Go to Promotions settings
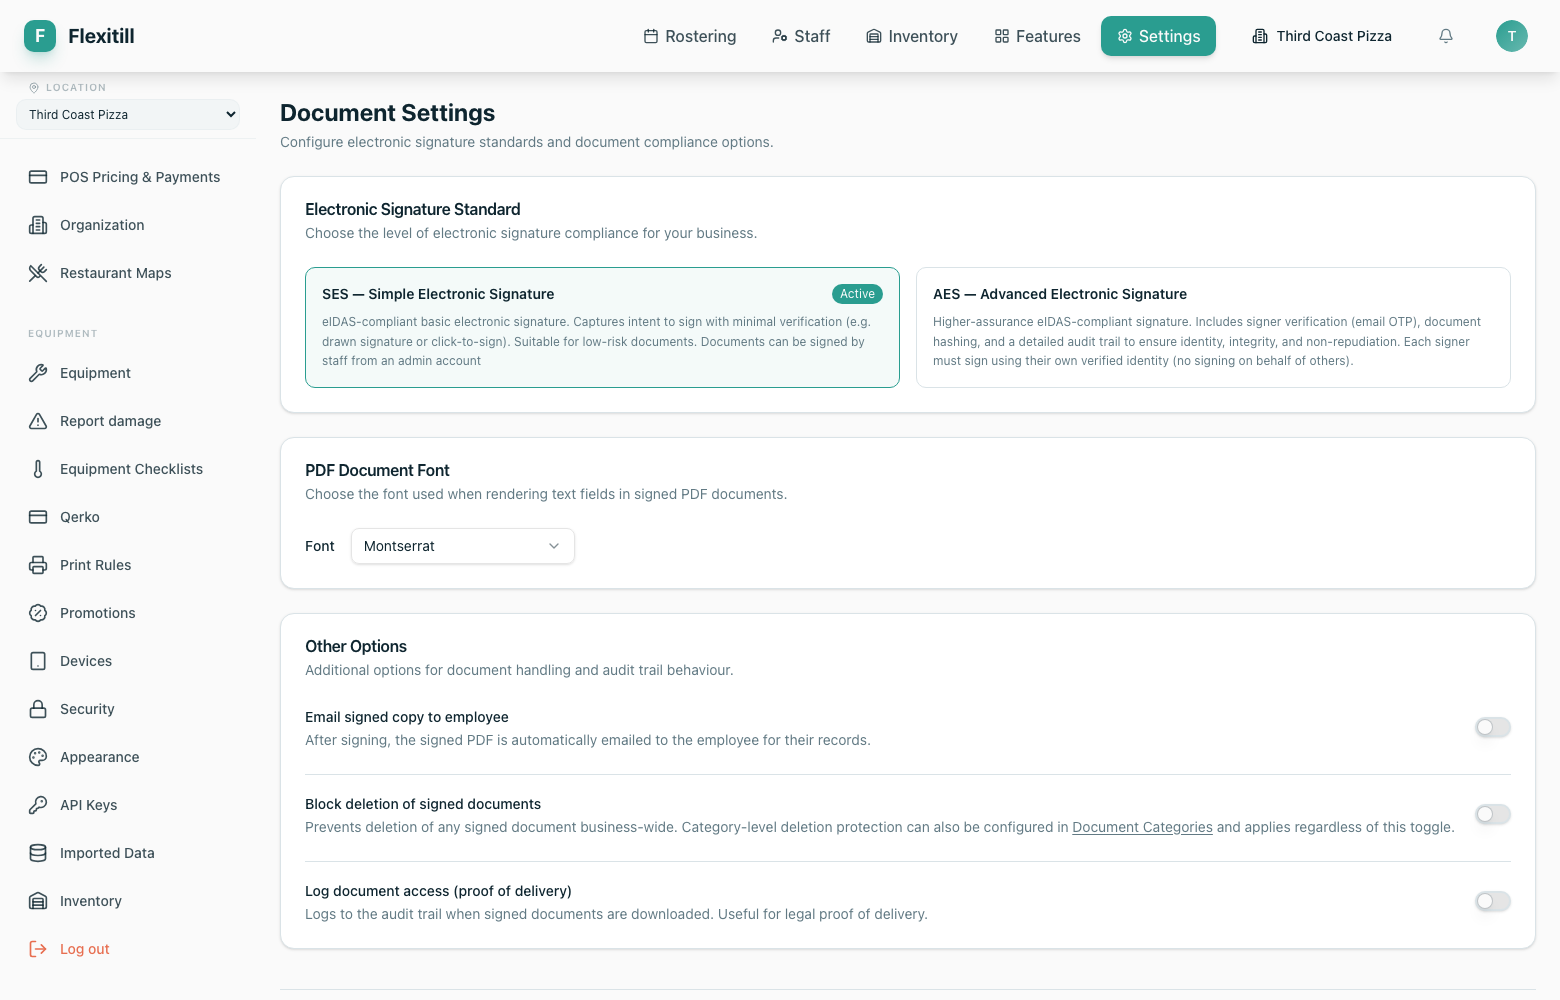This screenshot has width=1560, height=1000. pos(128,613)
